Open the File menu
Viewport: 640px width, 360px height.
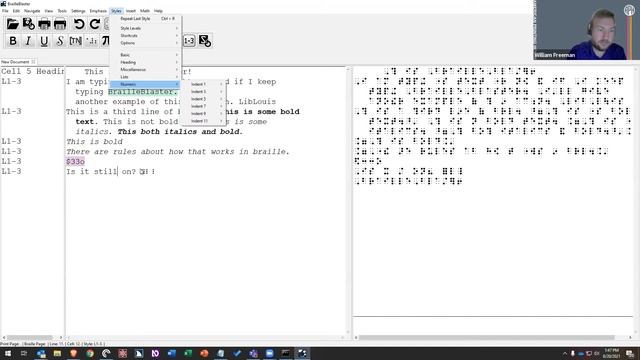click(5, 11)
